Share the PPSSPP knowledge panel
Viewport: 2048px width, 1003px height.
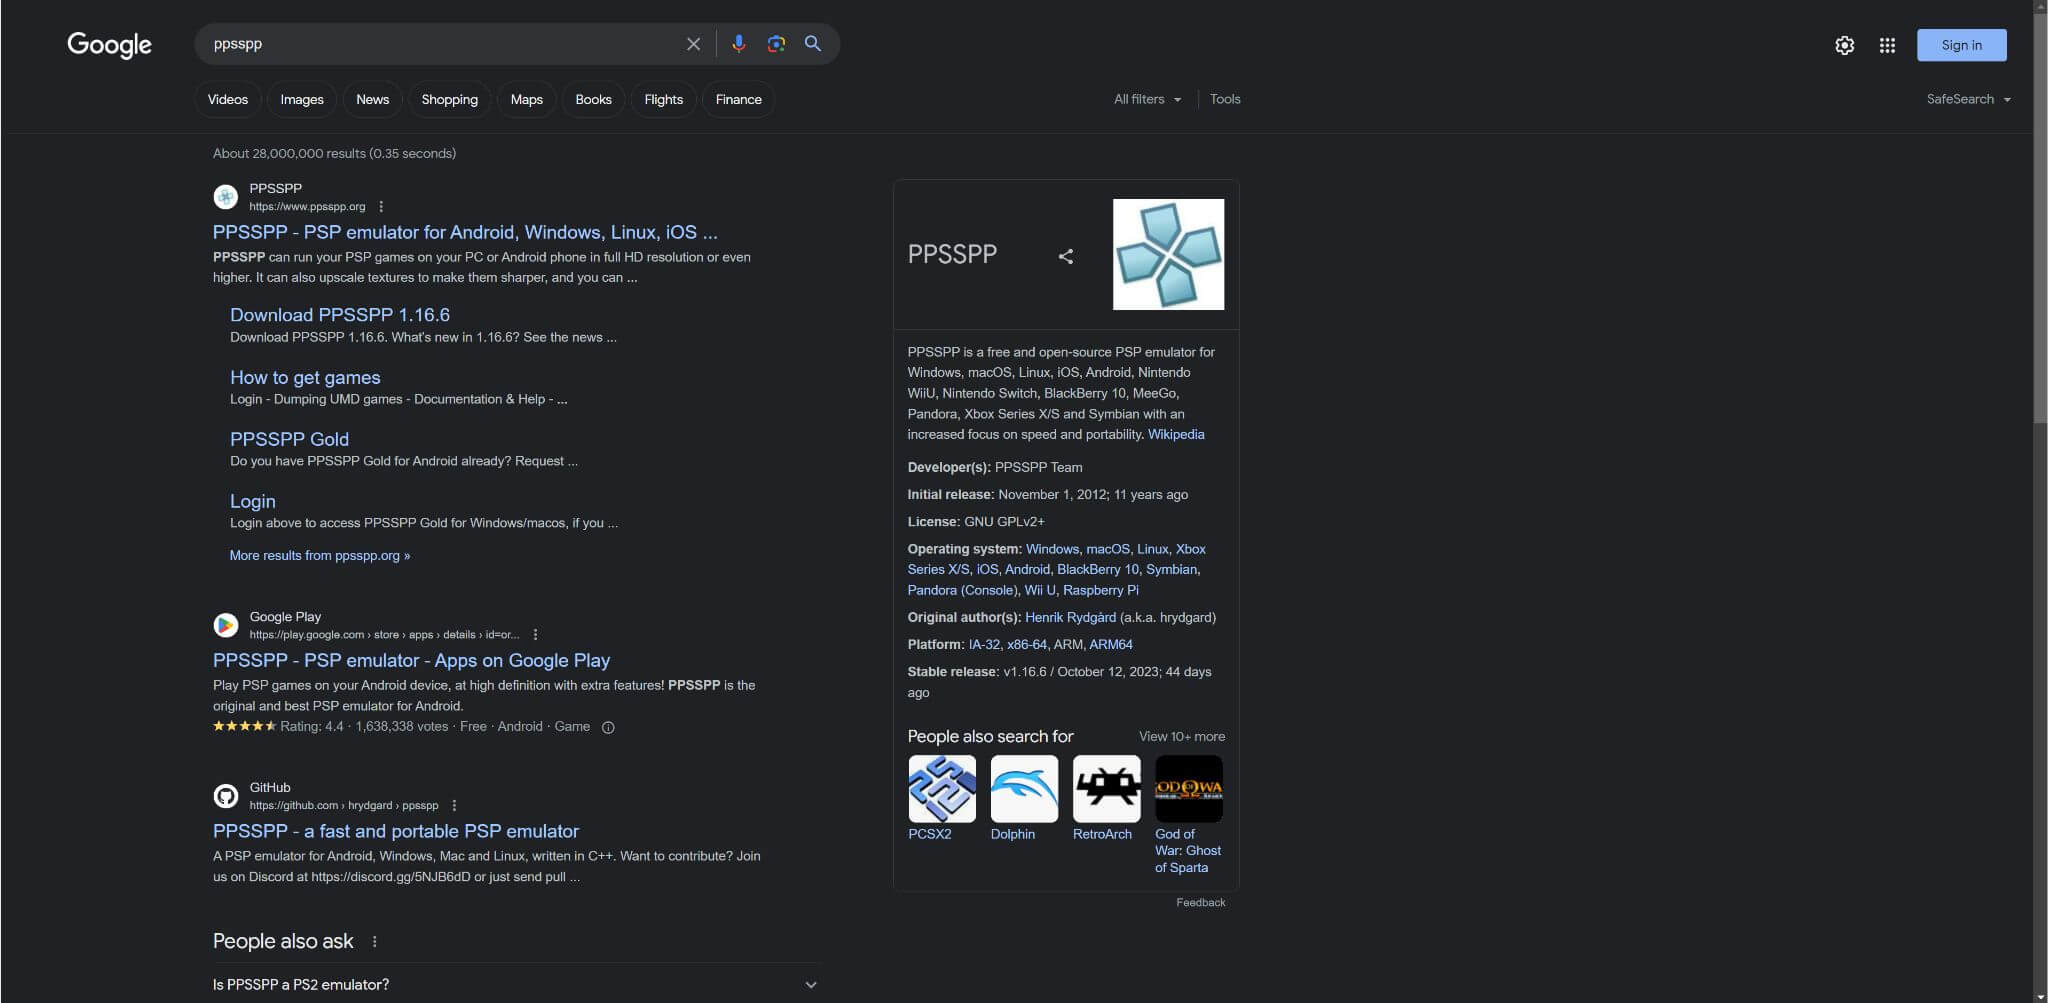[x=1066, y=256]
